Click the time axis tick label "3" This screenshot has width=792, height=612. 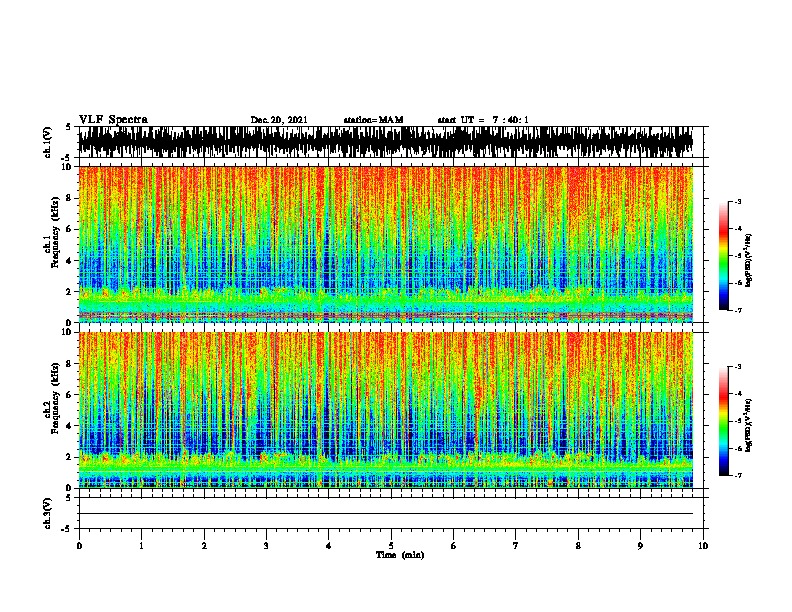point(266,546)
